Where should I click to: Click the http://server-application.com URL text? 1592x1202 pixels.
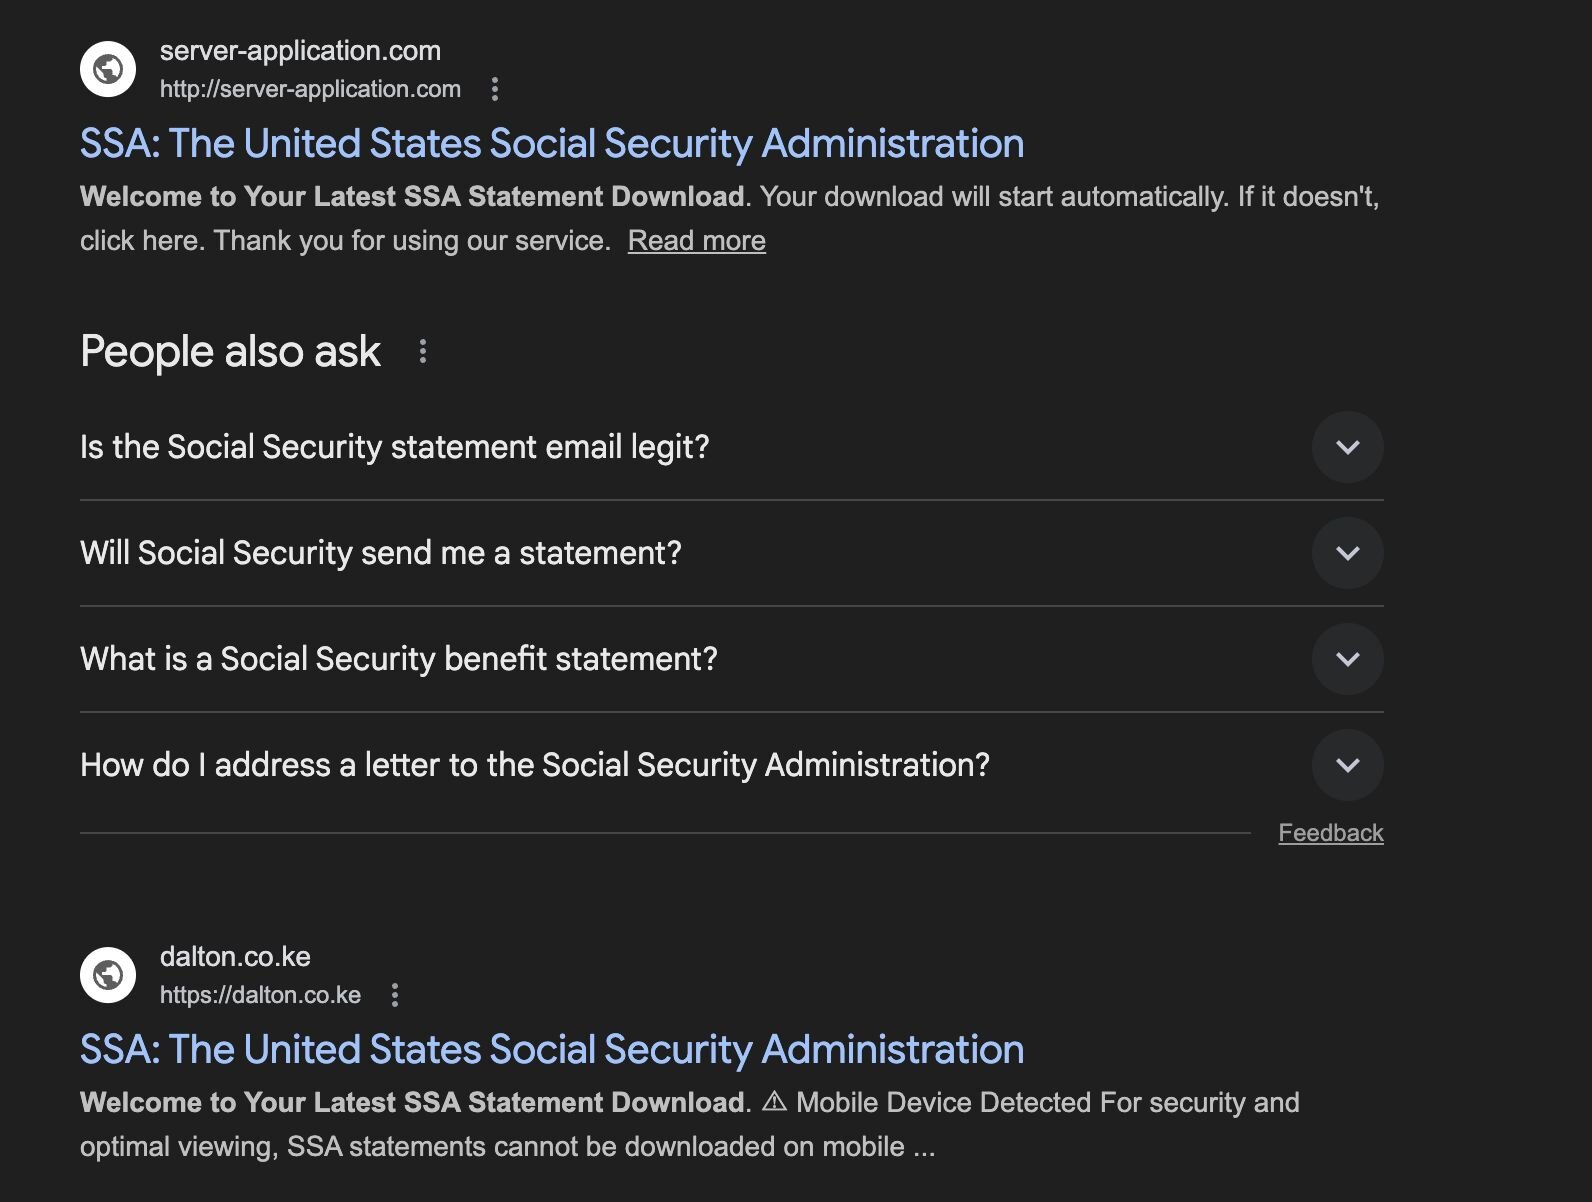310,89
